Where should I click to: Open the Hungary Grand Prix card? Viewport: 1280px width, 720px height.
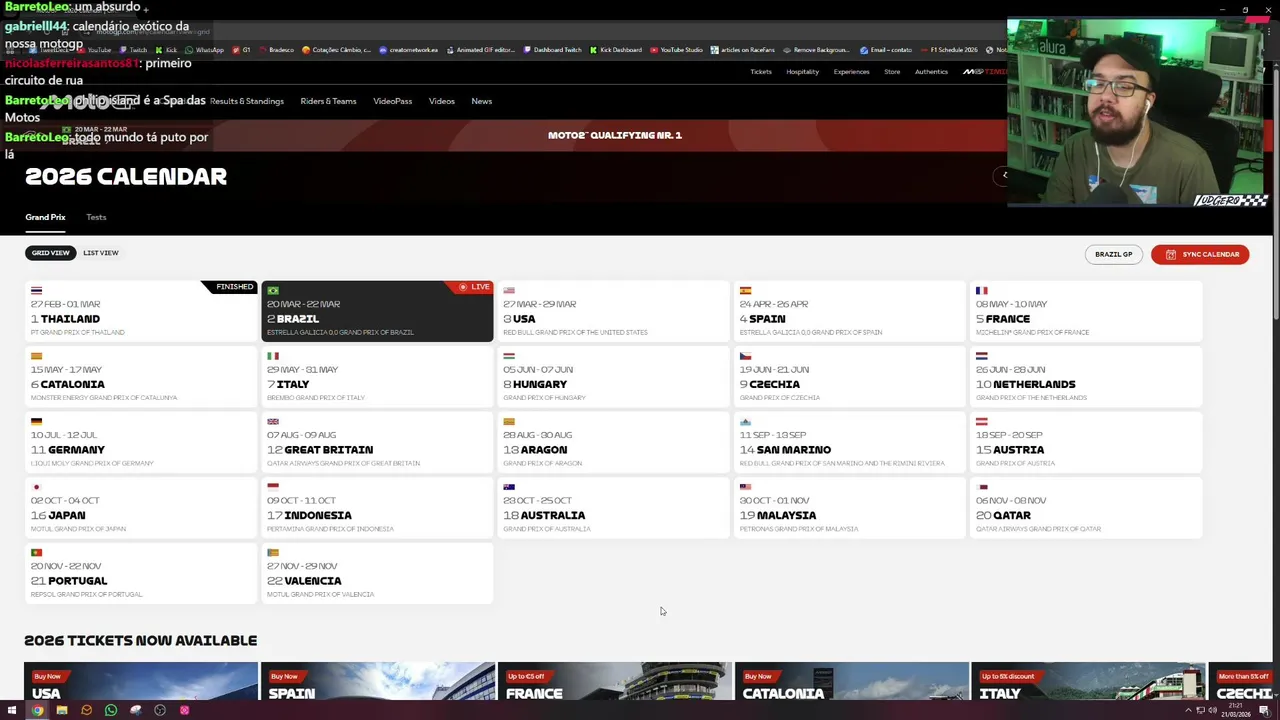click(x=613, y=376)
